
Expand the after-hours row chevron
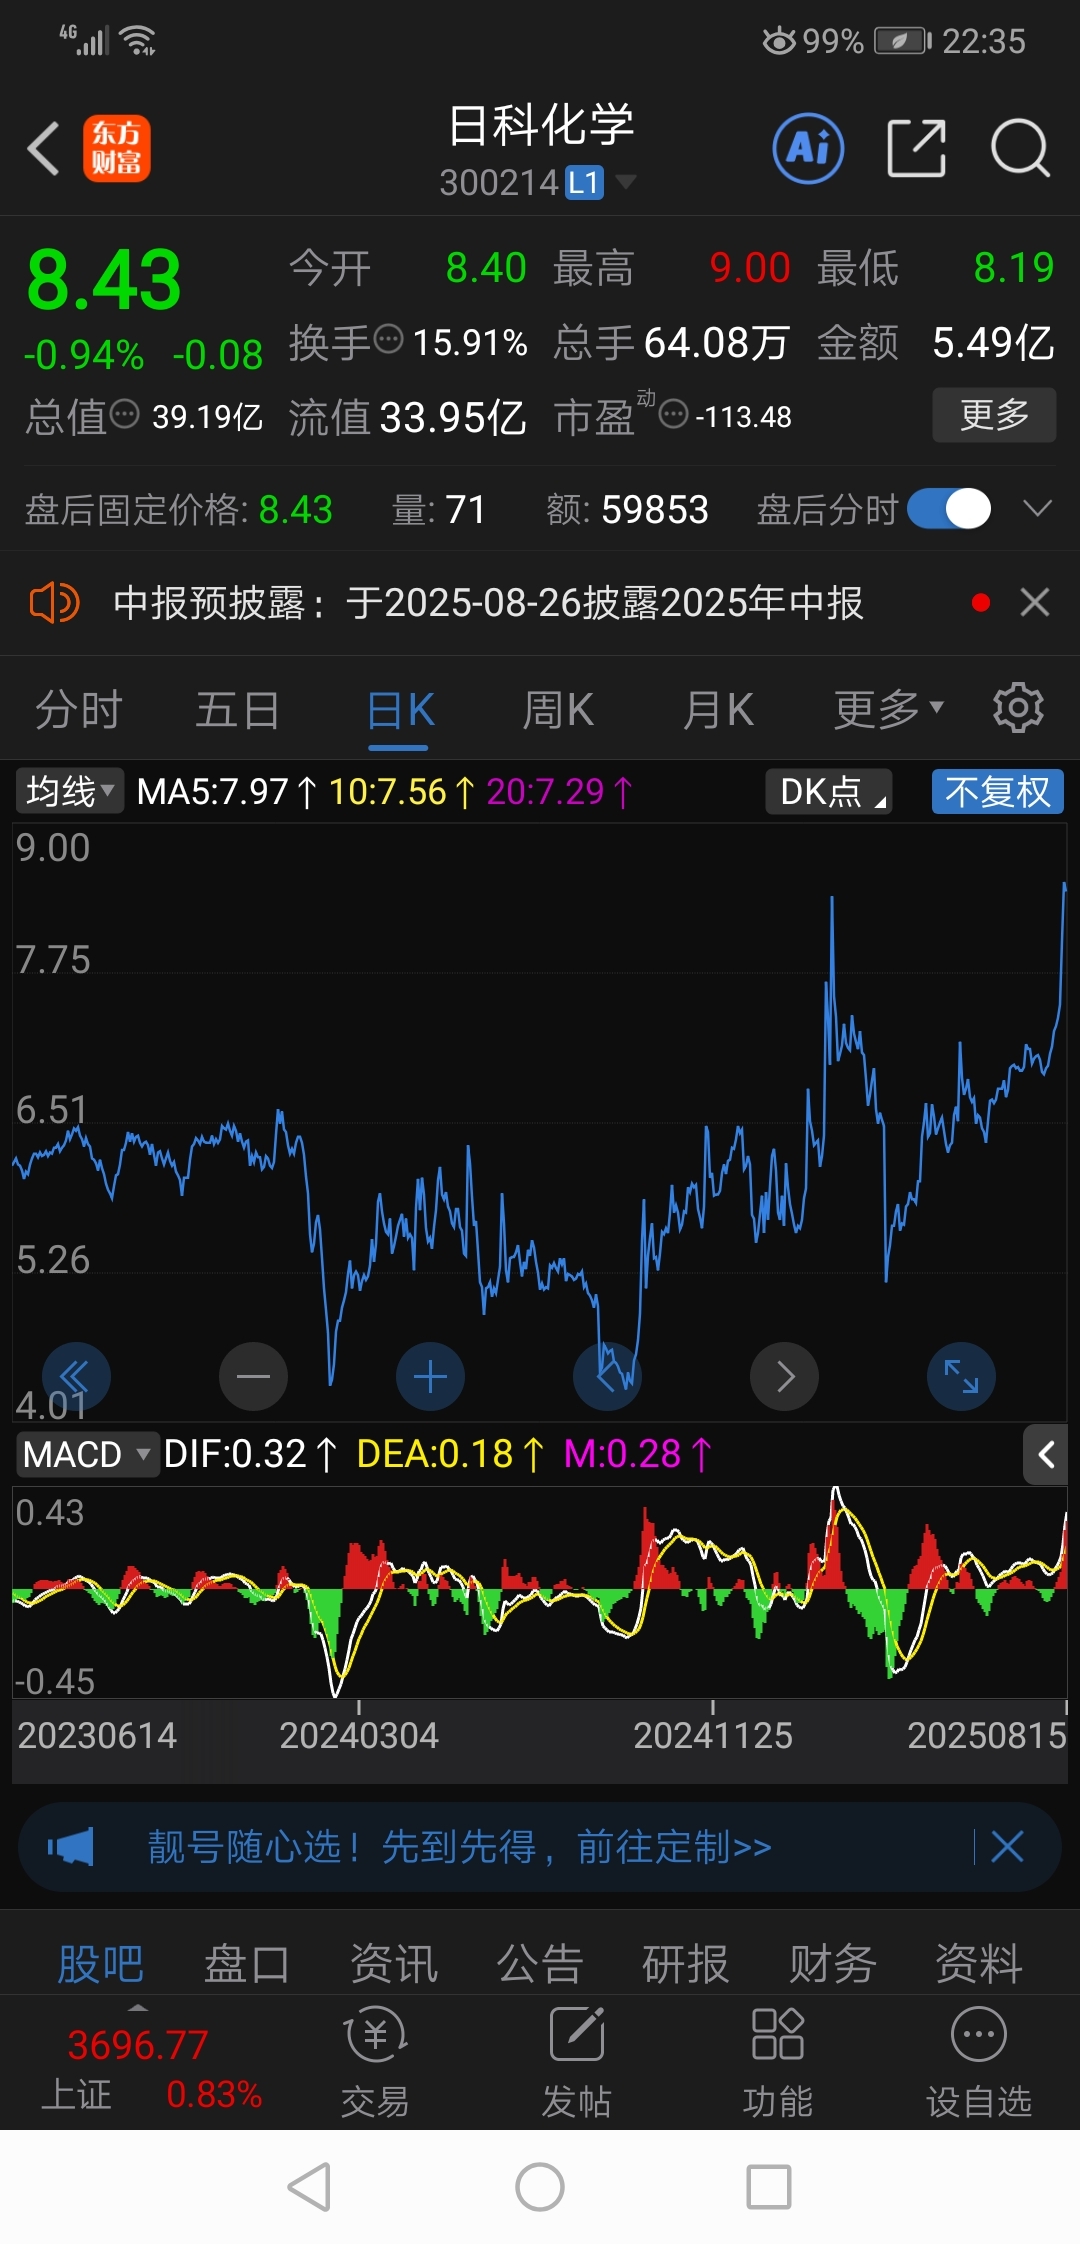[1038, 509]
